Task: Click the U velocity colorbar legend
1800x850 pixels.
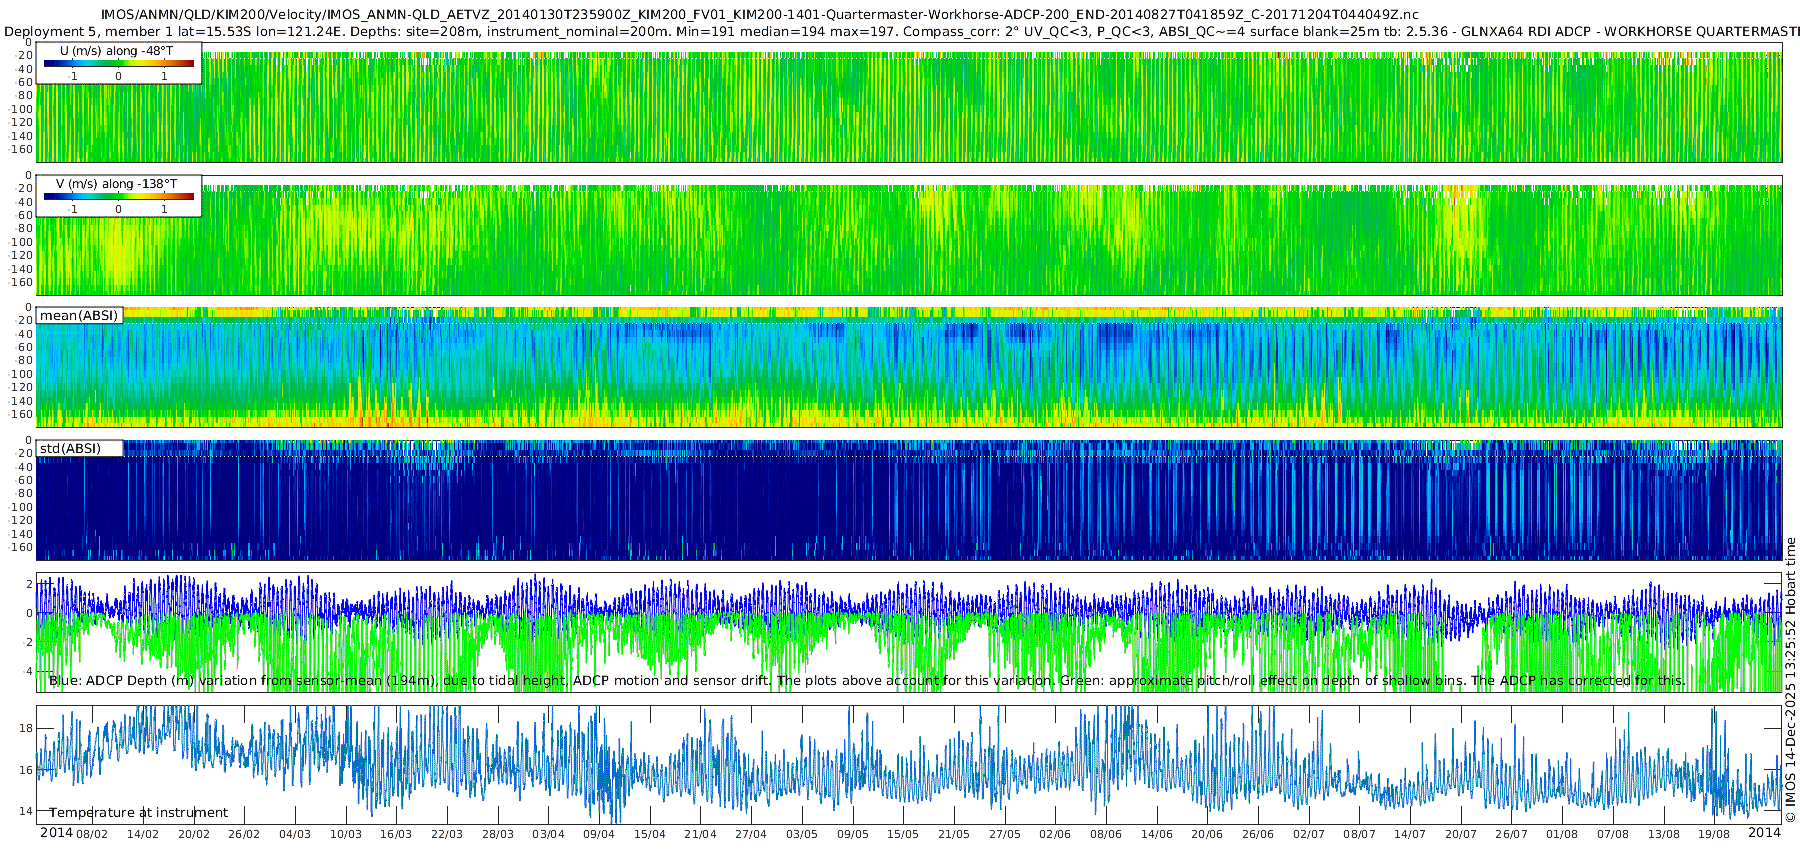Action: pyautogui.click(x=119, y=63)
